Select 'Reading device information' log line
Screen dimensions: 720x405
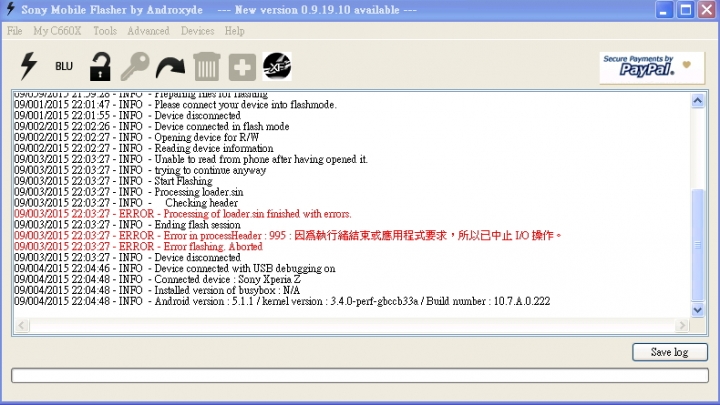pyautogui.click(x=144, y=148)
